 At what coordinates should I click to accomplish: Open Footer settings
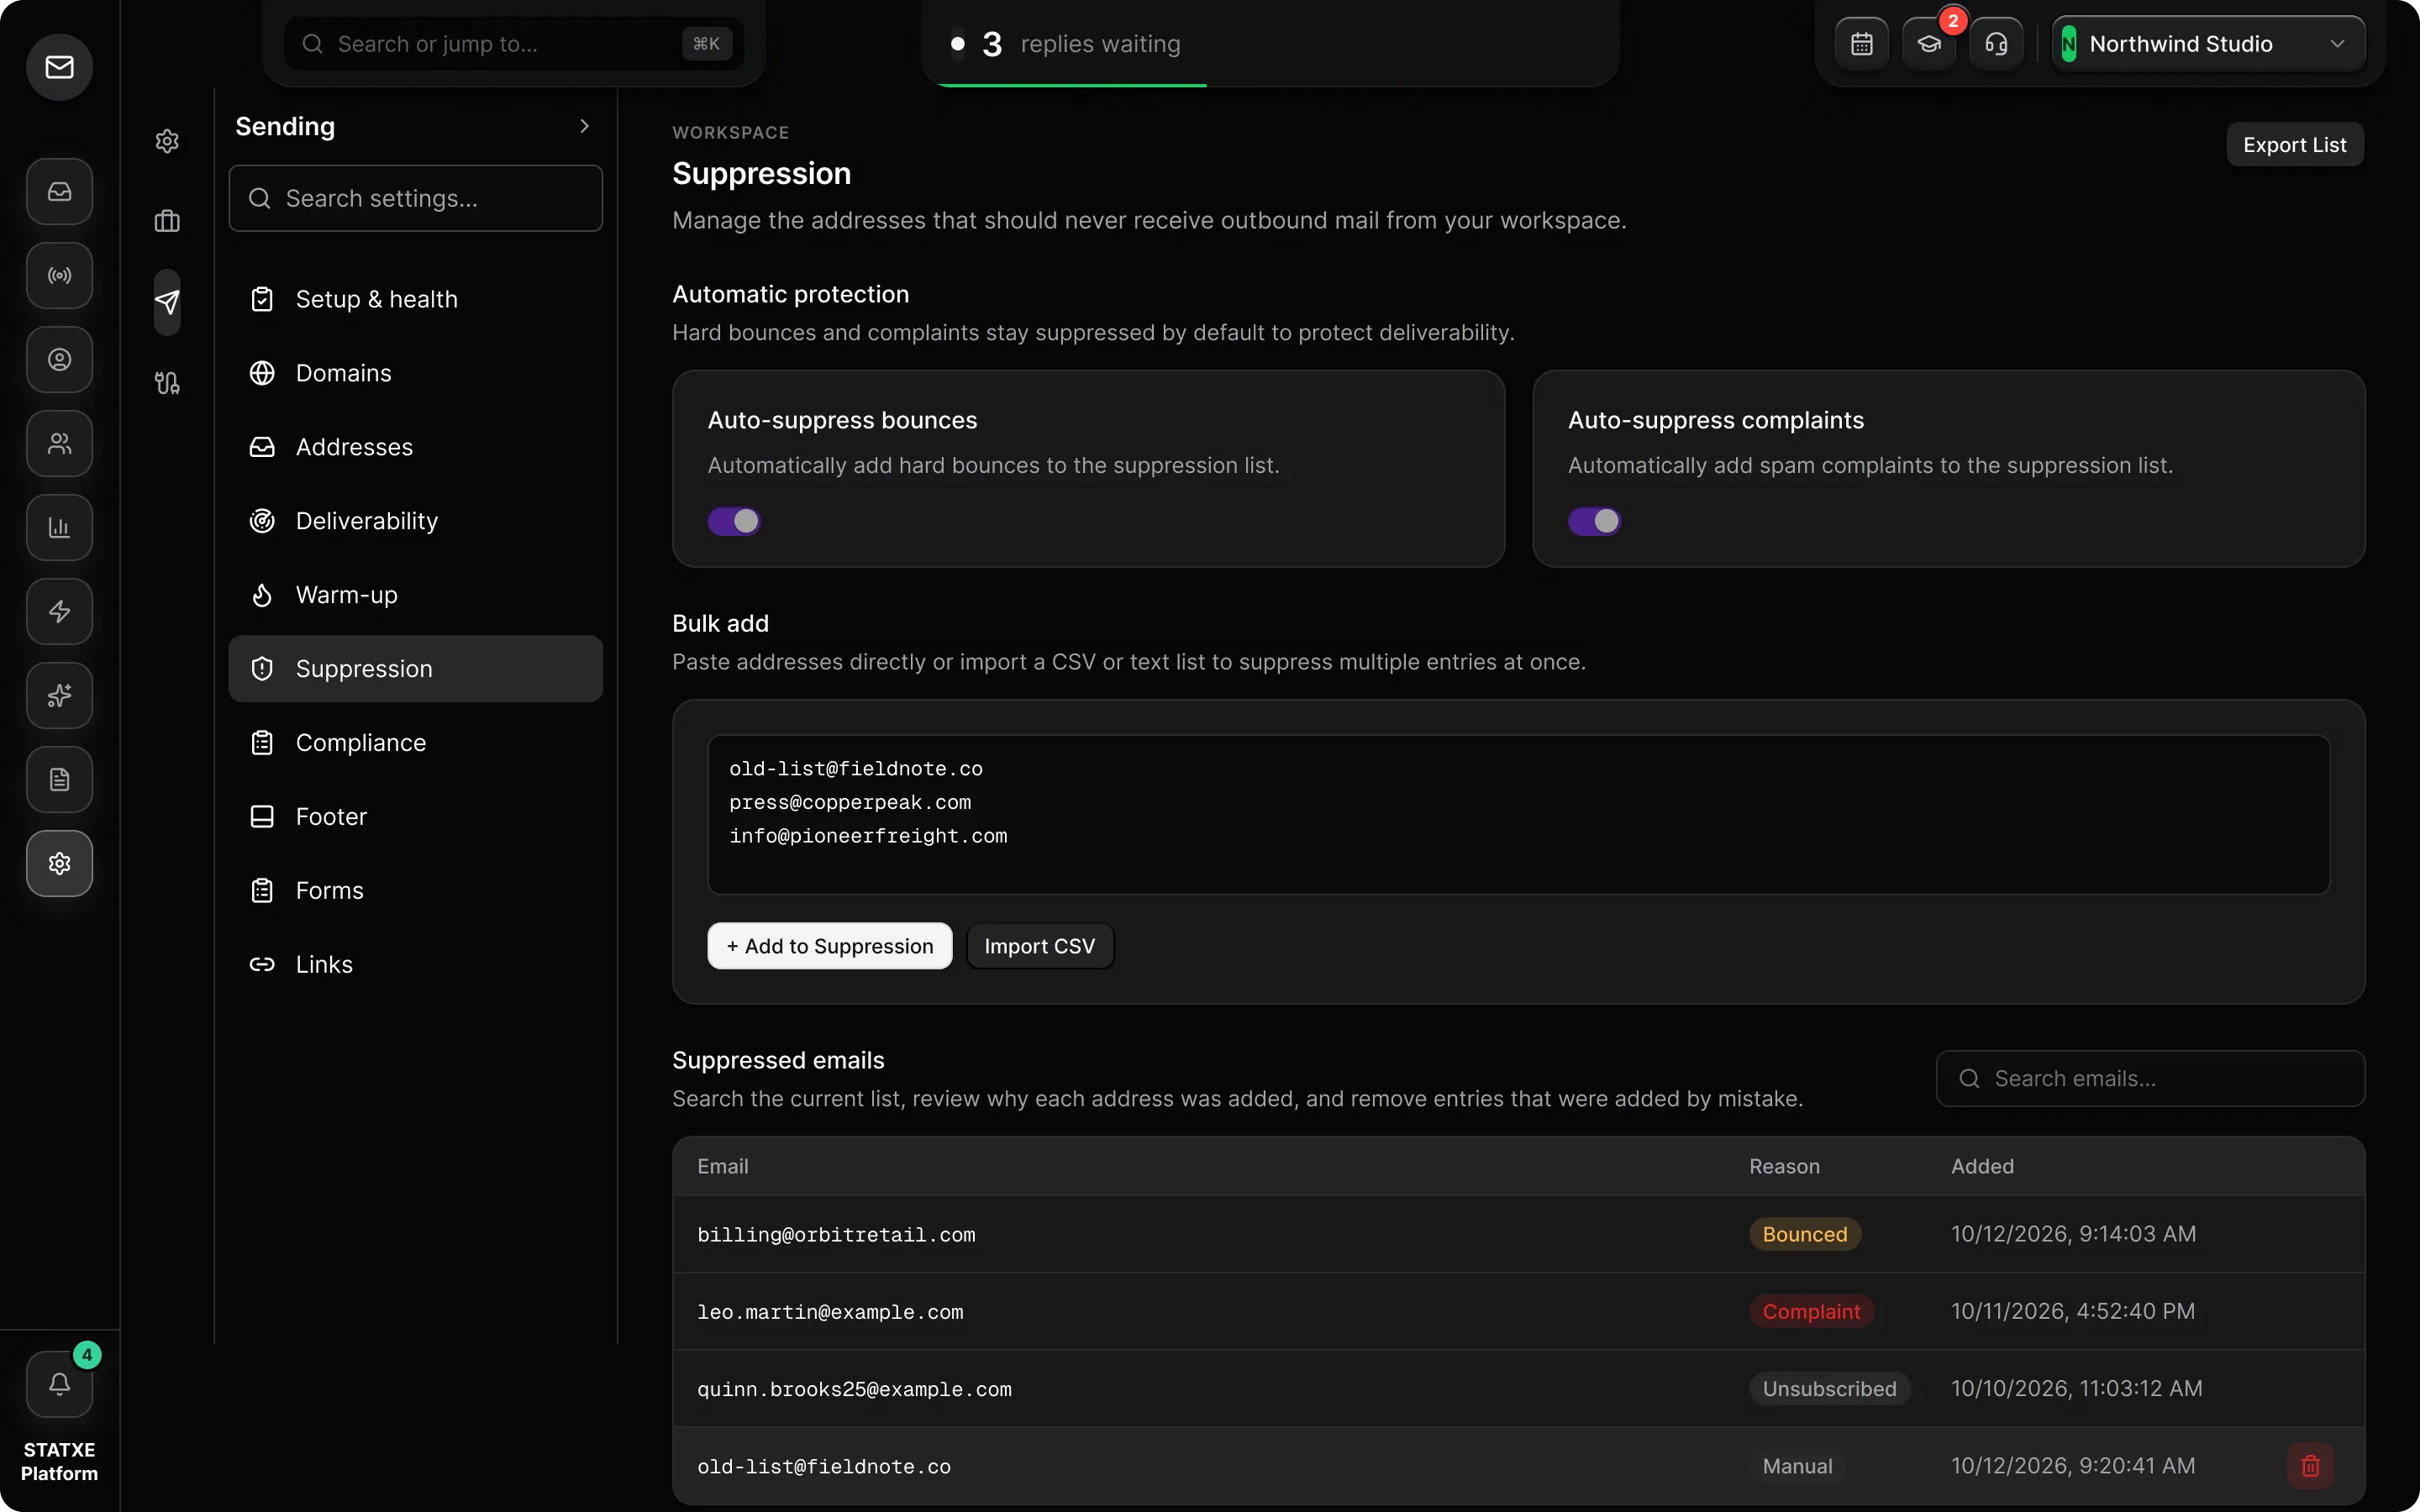415,817
